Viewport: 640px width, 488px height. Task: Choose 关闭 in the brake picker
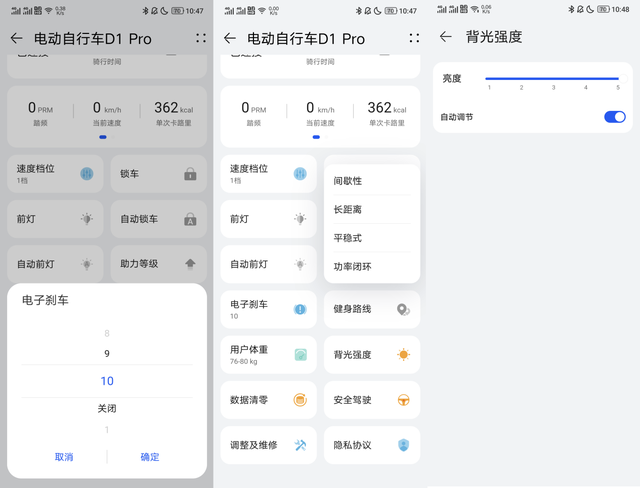tap(107, 408)
